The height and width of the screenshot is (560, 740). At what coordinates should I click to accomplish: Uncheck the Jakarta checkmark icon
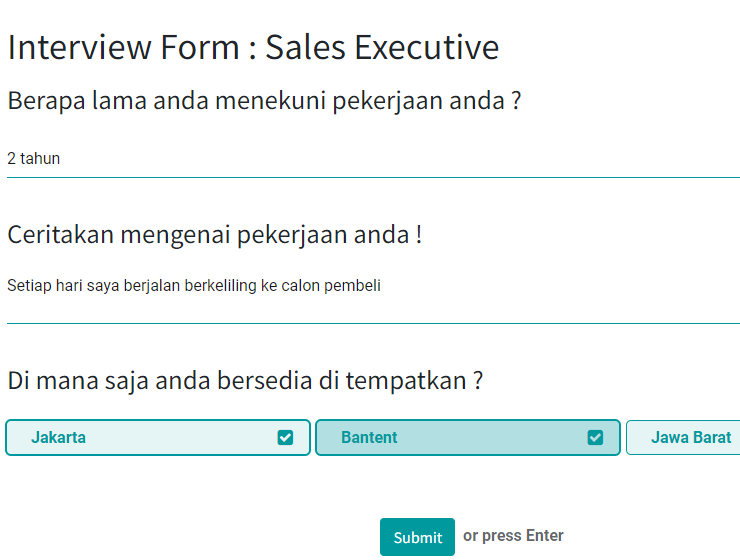point(285,437)
